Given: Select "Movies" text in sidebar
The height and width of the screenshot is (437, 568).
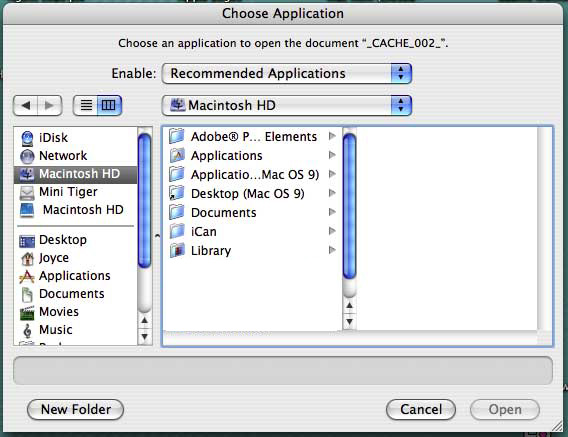Looking at the screenshot, I should coord(59,312).
